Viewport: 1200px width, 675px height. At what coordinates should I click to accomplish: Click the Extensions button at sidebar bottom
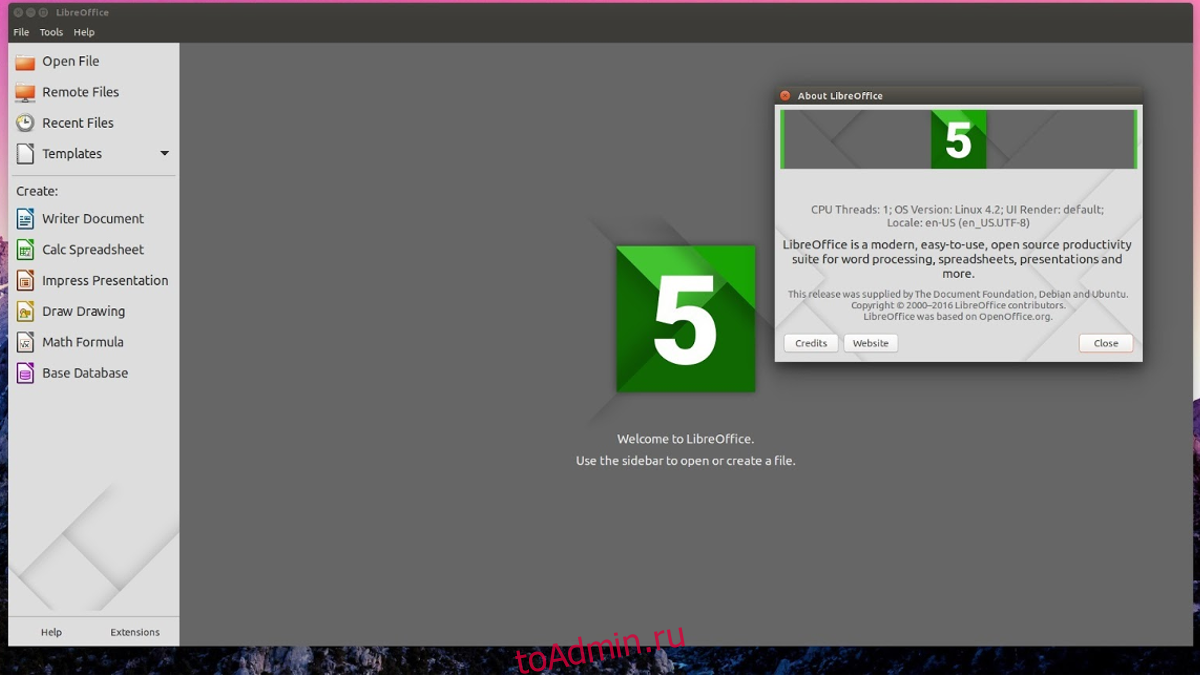[135, 632]
